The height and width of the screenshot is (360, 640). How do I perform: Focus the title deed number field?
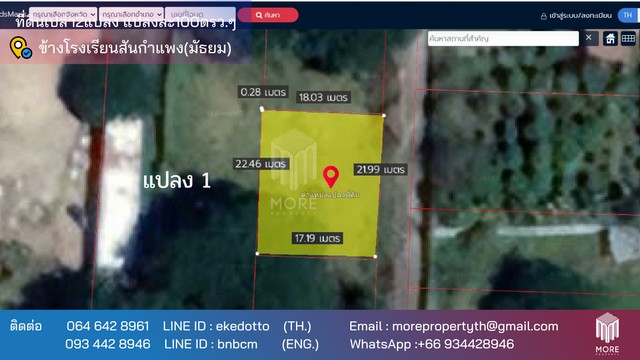[x=200, y=14]
